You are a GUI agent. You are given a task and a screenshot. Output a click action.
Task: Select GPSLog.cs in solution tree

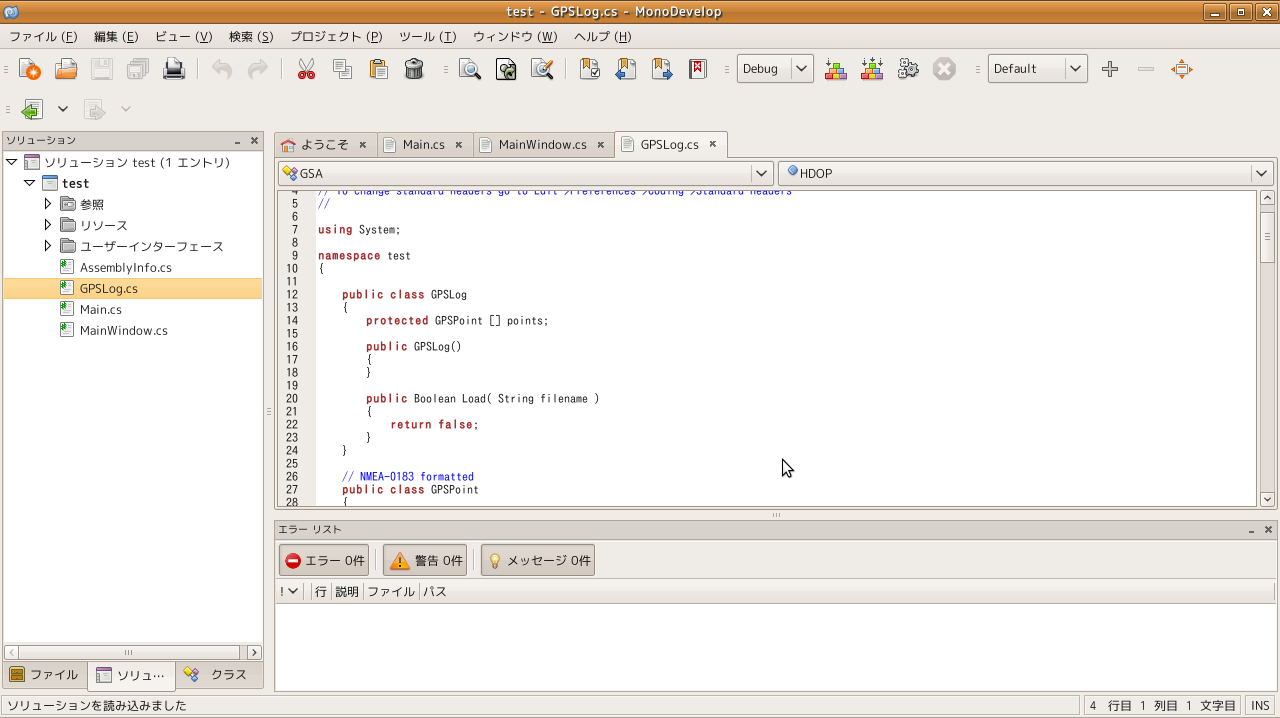(109, 288)
